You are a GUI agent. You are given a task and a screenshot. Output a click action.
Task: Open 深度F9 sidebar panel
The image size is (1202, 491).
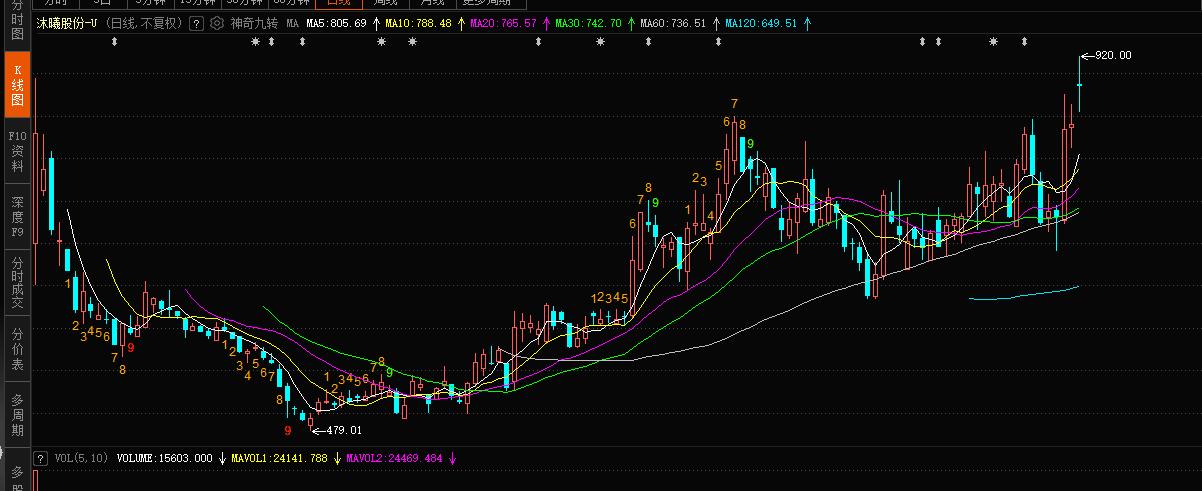coord(17,217)
